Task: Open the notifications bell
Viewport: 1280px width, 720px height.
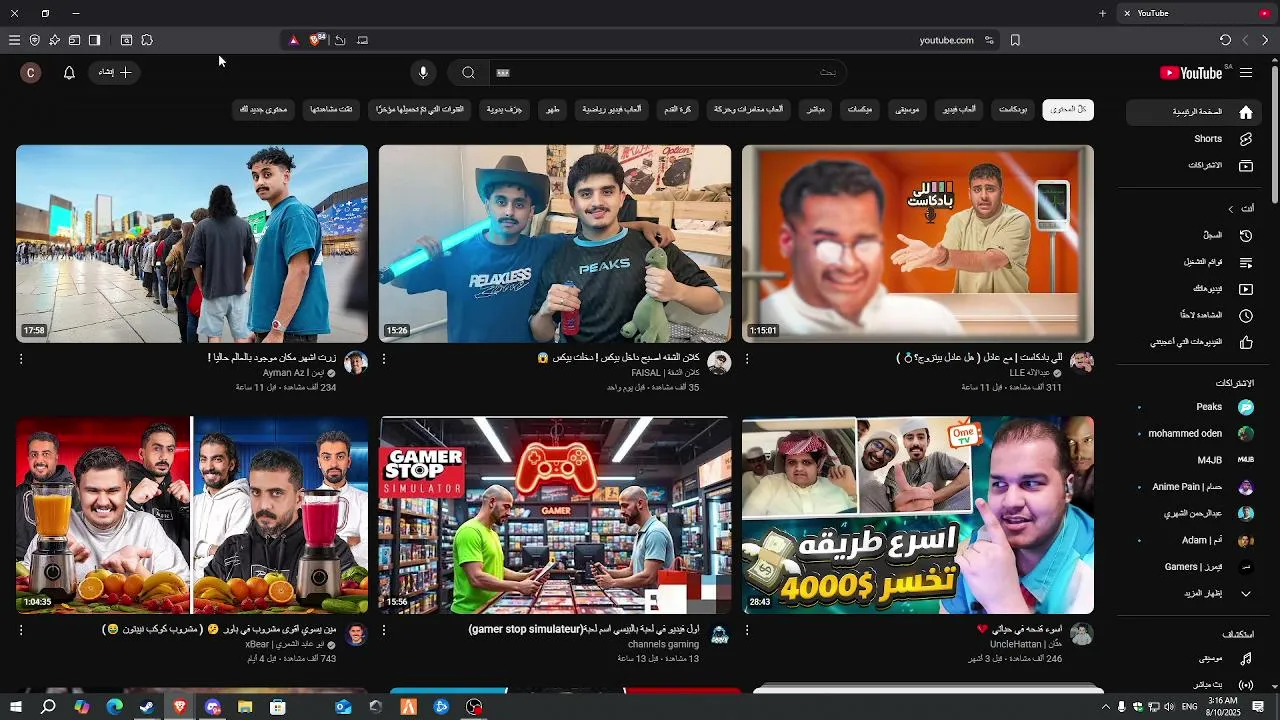Action: point(69,73)
